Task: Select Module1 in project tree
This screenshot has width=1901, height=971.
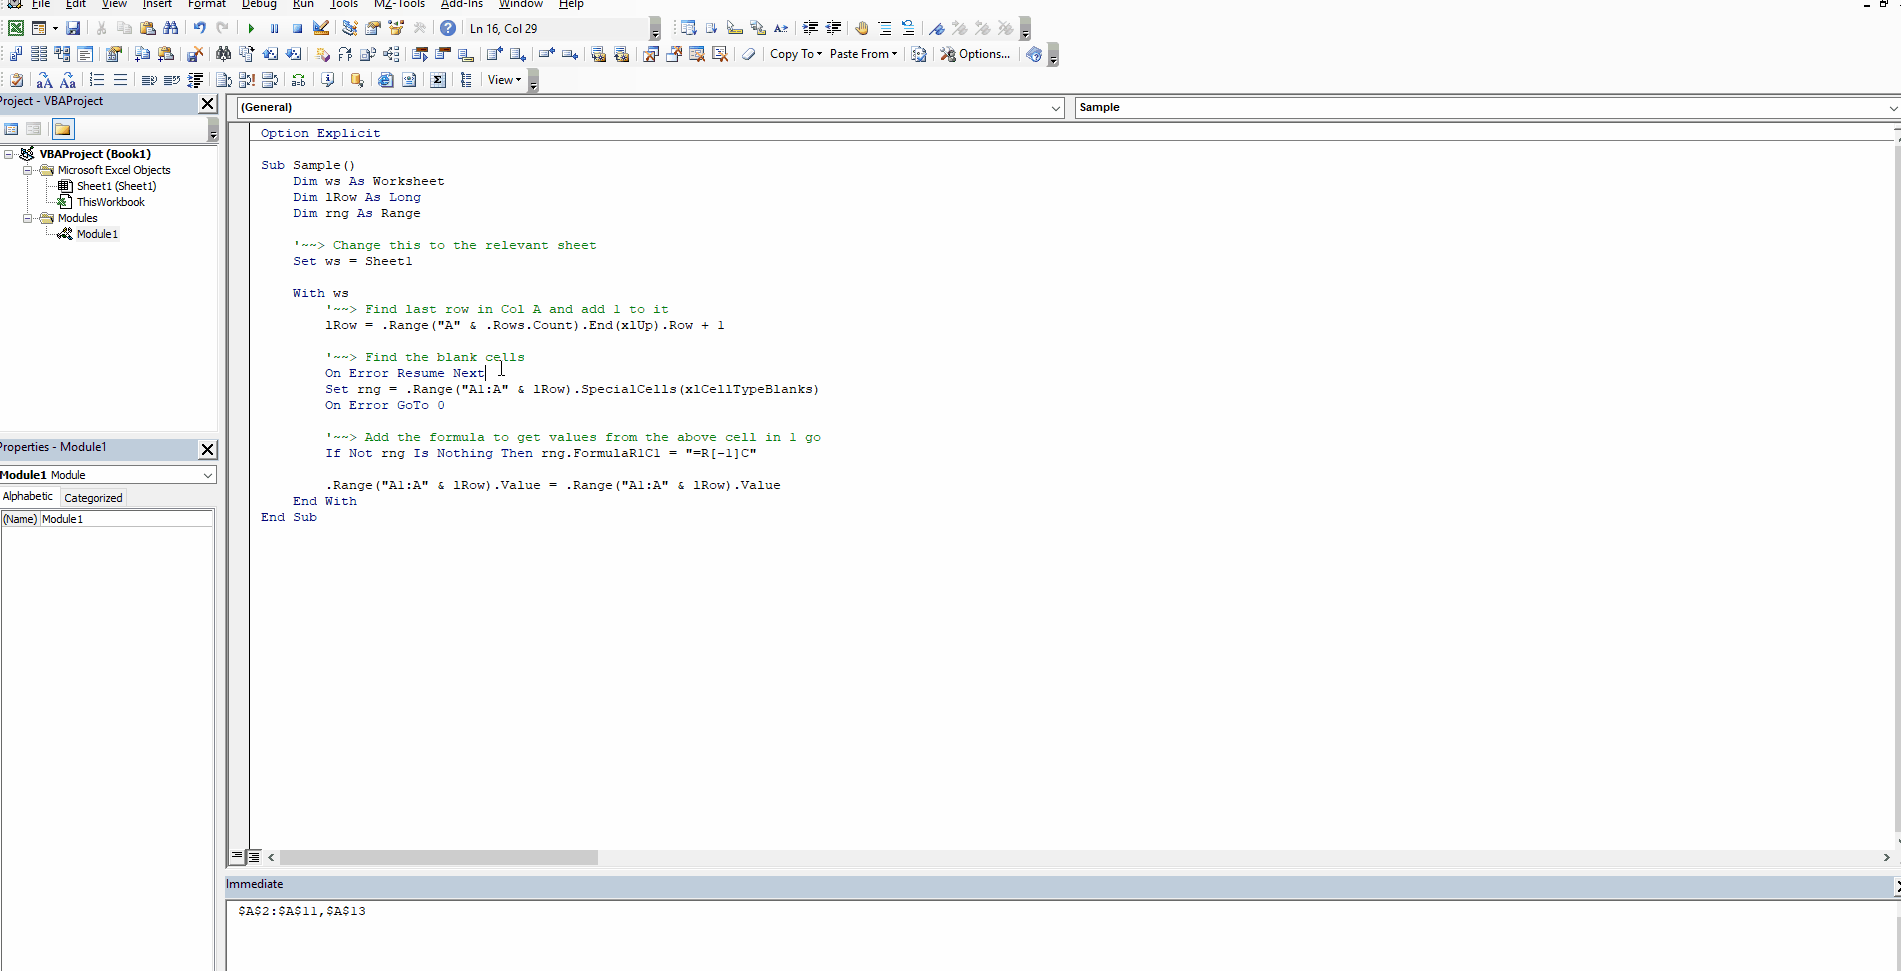Action: [97, 234]
